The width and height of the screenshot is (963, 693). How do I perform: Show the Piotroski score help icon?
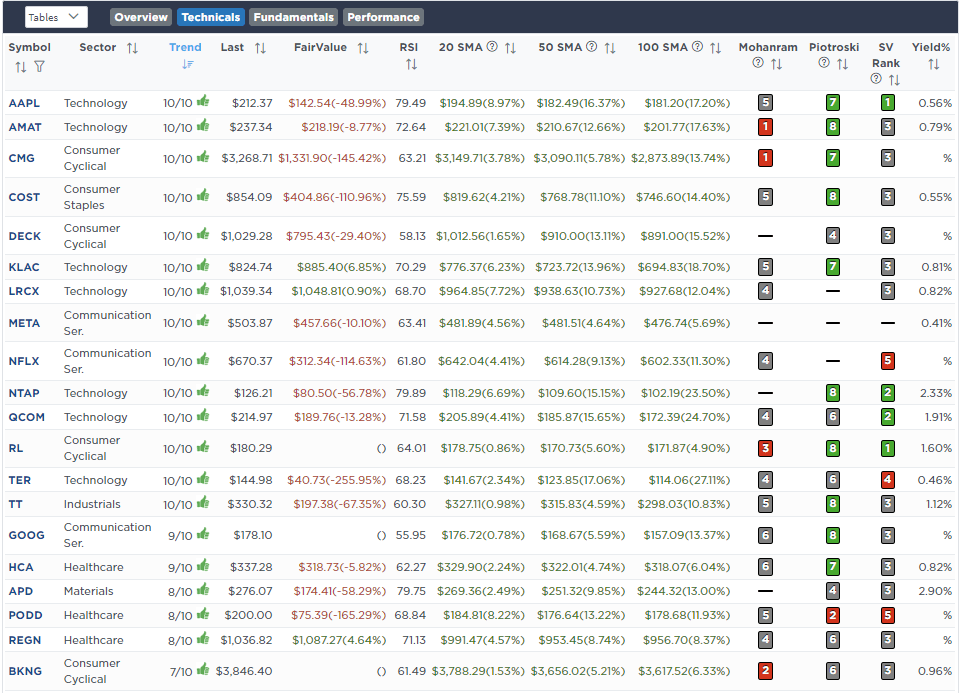[824, 63]
